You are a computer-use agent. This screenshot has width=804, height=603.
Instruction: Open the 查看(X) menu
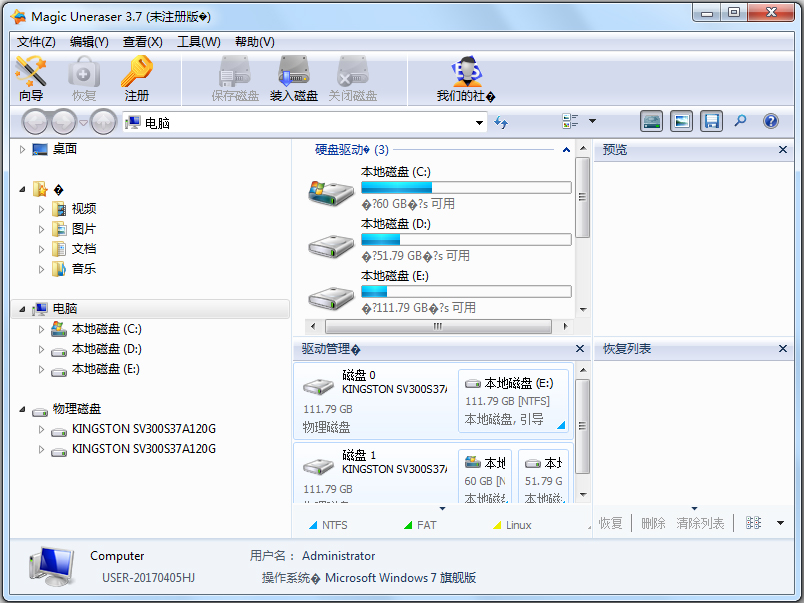[143, 42]
